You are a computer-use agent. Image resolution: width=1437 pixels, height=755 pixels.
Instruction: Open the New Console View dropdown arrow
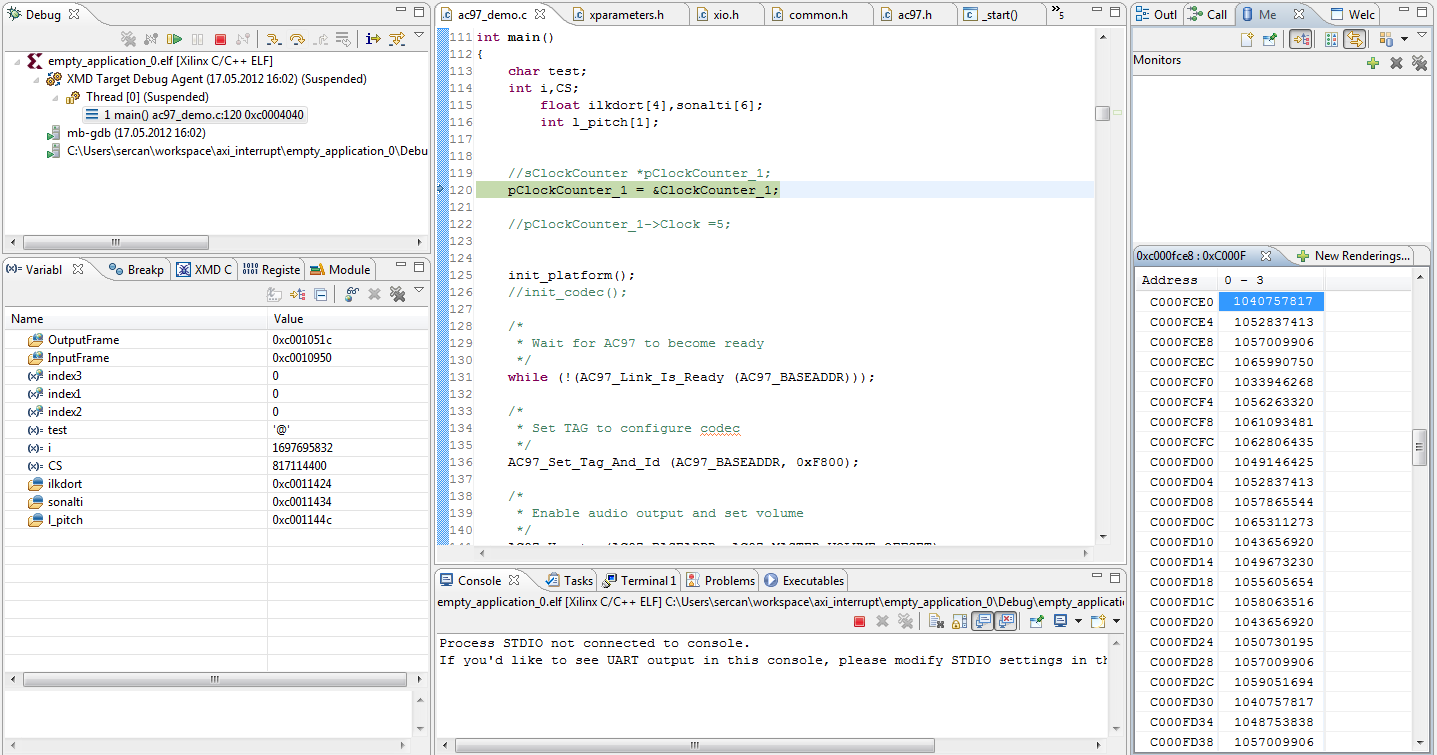tap(1116, 621)
